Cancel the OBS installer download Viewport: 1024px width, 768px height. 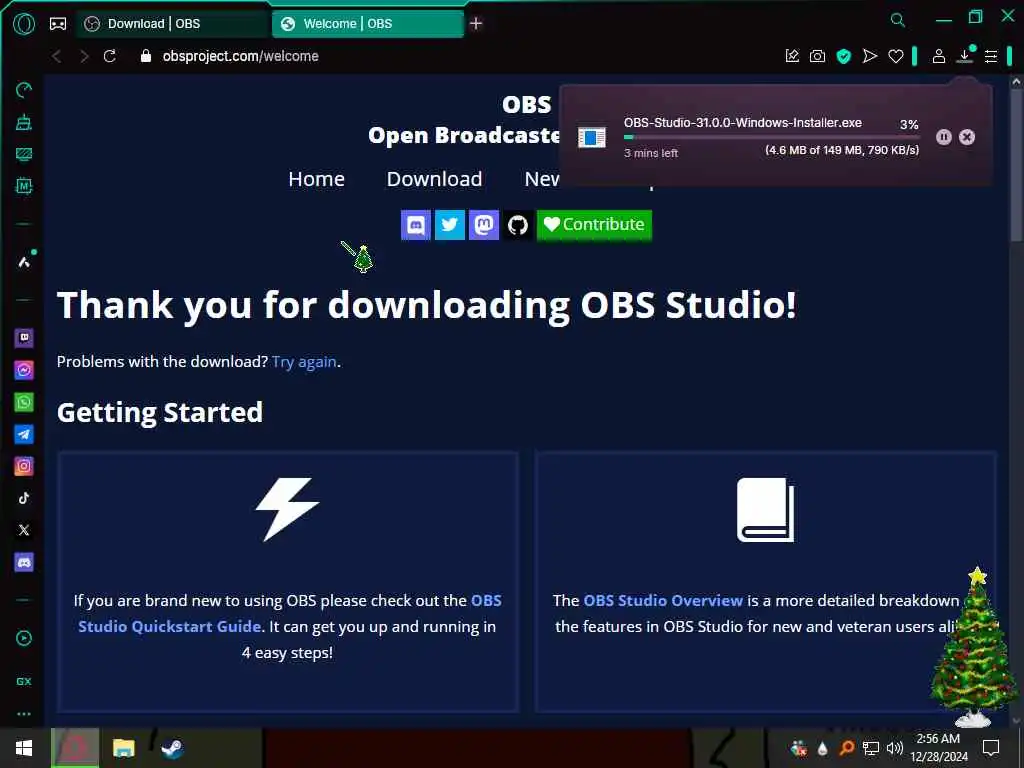pos(967,136)
